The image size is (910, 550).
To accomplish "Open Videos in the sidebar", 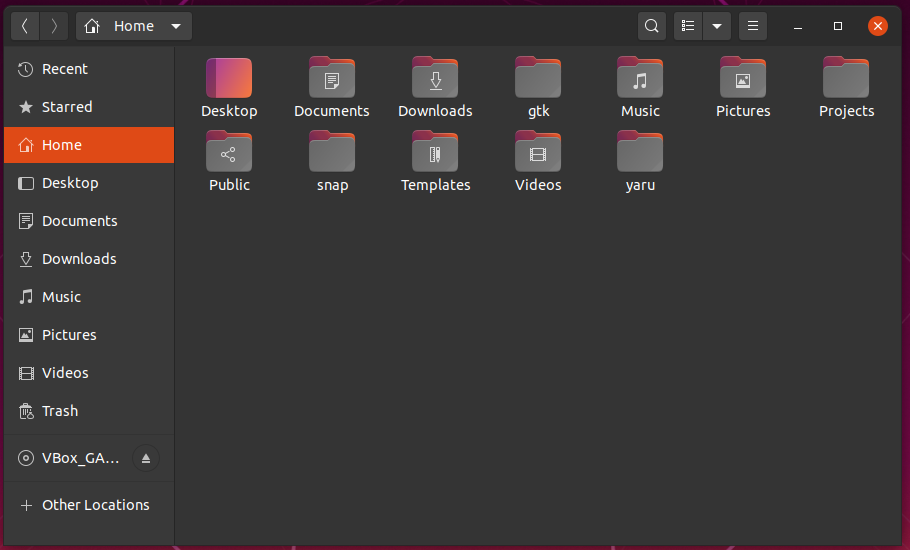I will coord(89,373).
